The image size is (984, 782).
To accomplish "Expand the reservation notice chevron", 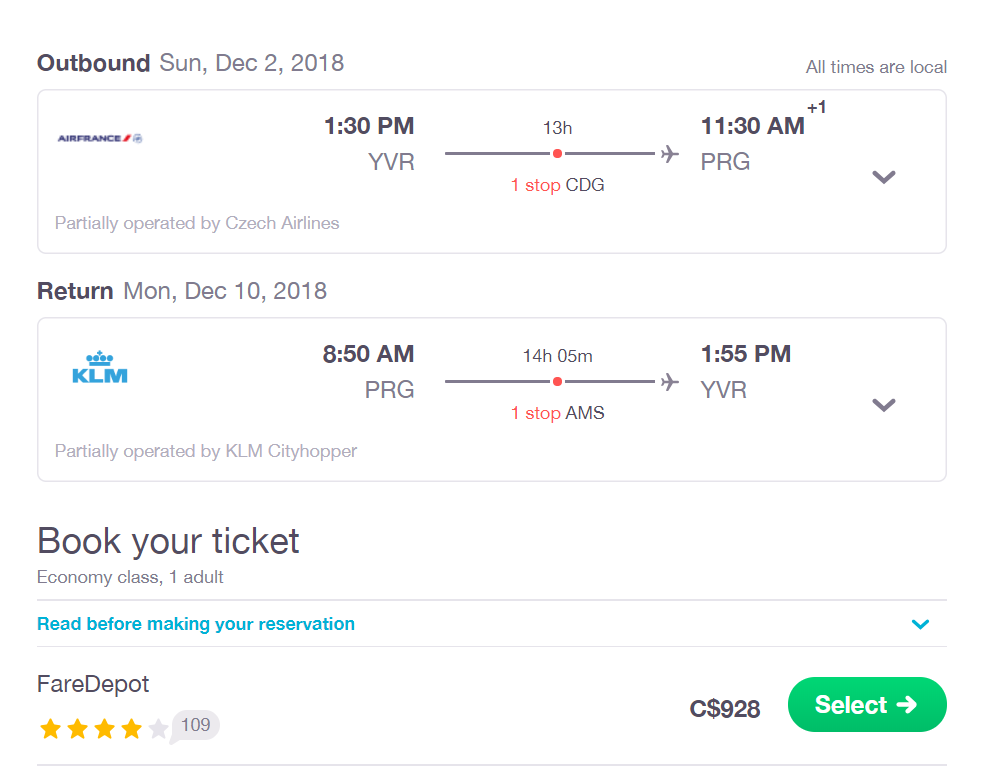I will [920, 624].
